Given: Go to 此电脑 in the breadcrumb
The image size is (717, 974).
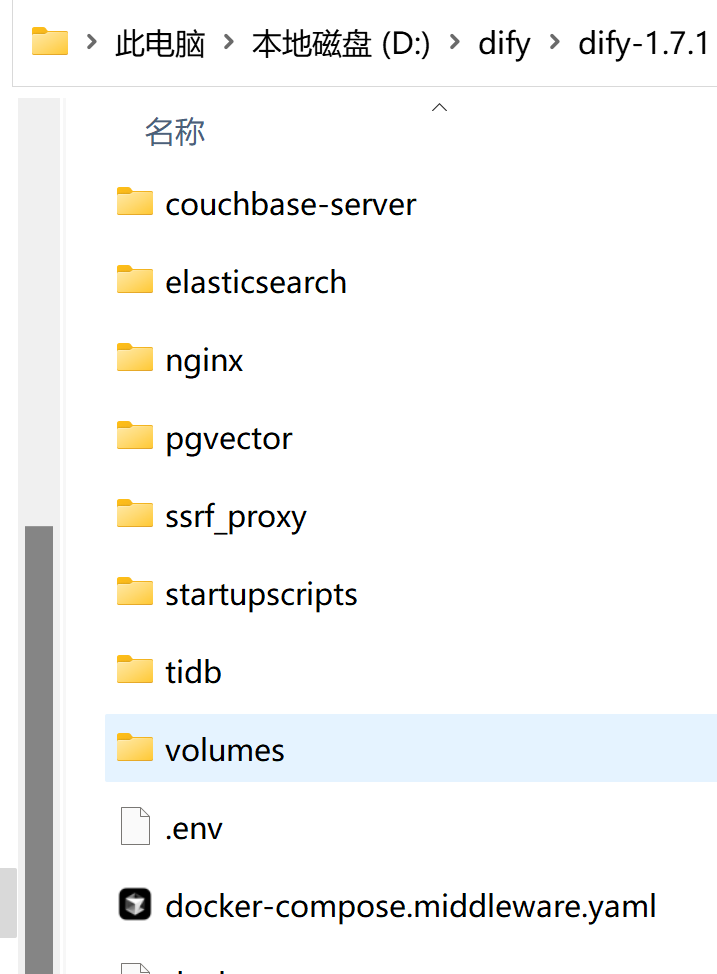Looking at the screenshot, I should 160,43.
